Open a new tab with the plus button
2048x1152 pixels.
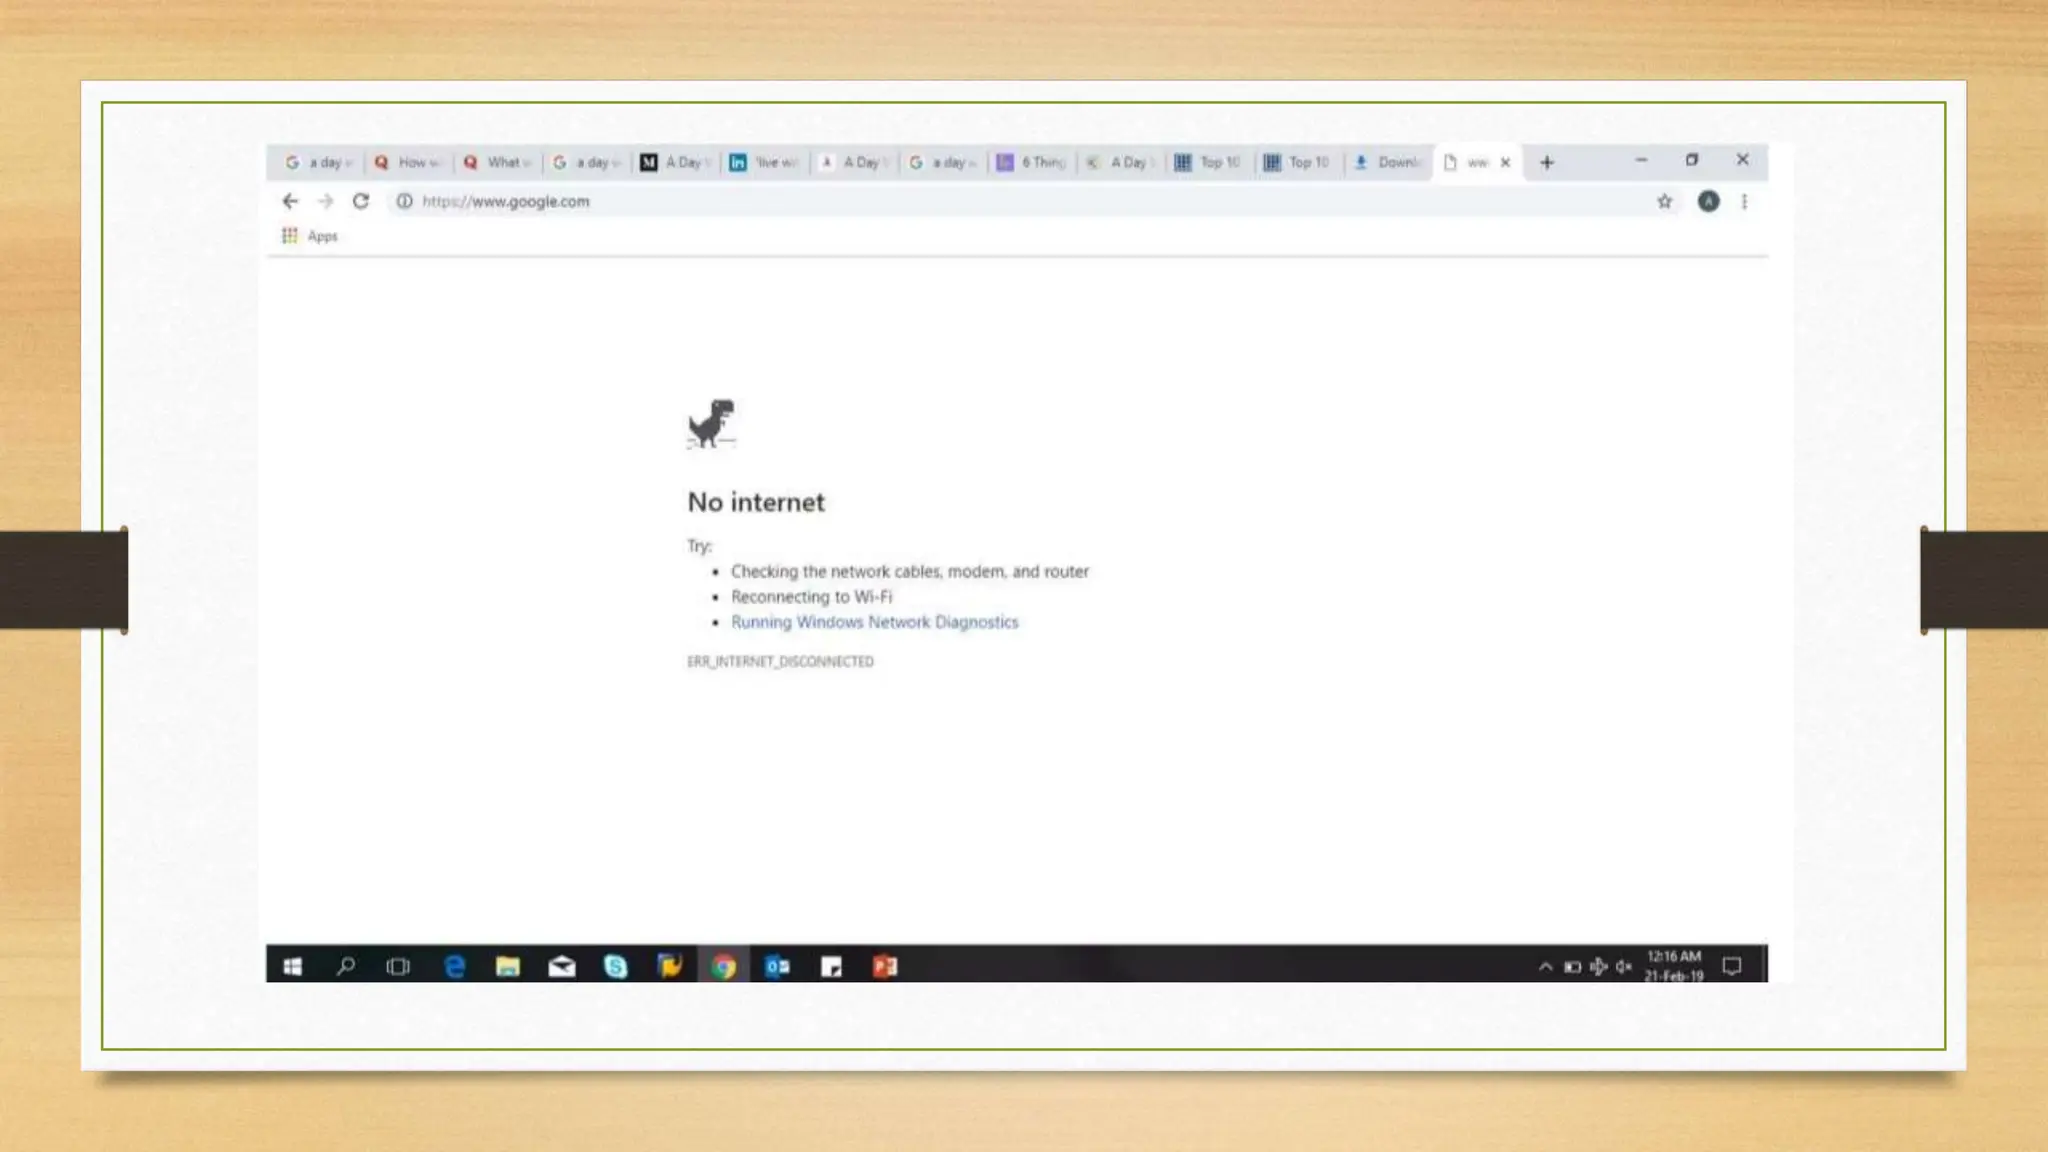(x=1547, y=162)
